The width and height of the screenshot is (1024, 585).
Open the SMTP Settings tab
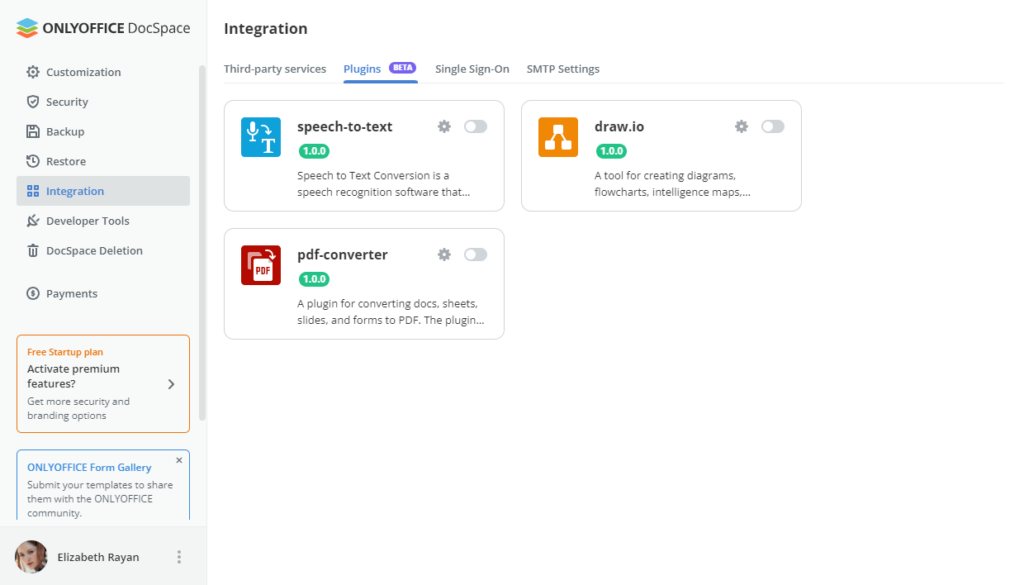[x=563, y=68]
